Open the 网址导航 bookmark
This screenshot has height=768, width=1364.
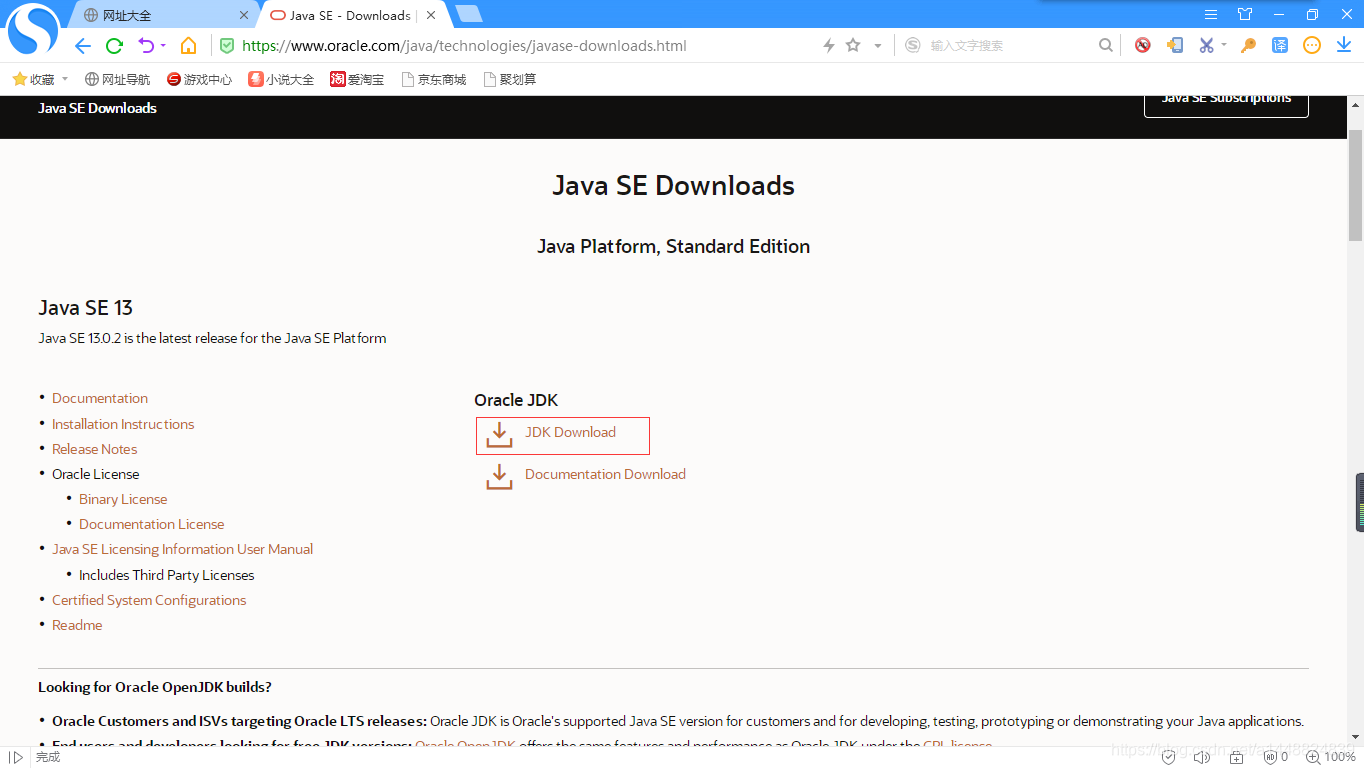coord(117,79)
